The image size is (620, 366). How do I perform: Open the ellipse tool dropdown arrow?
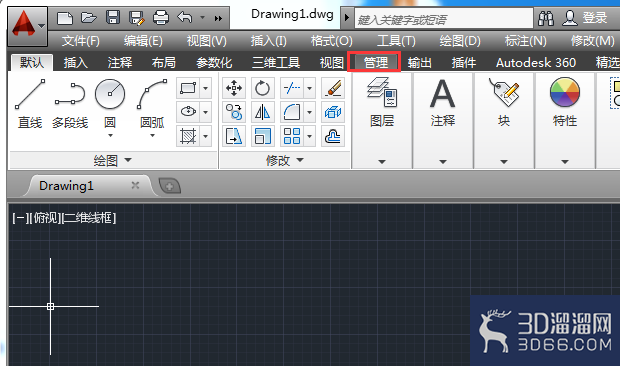pyautogui.click(x=206, y=112)
